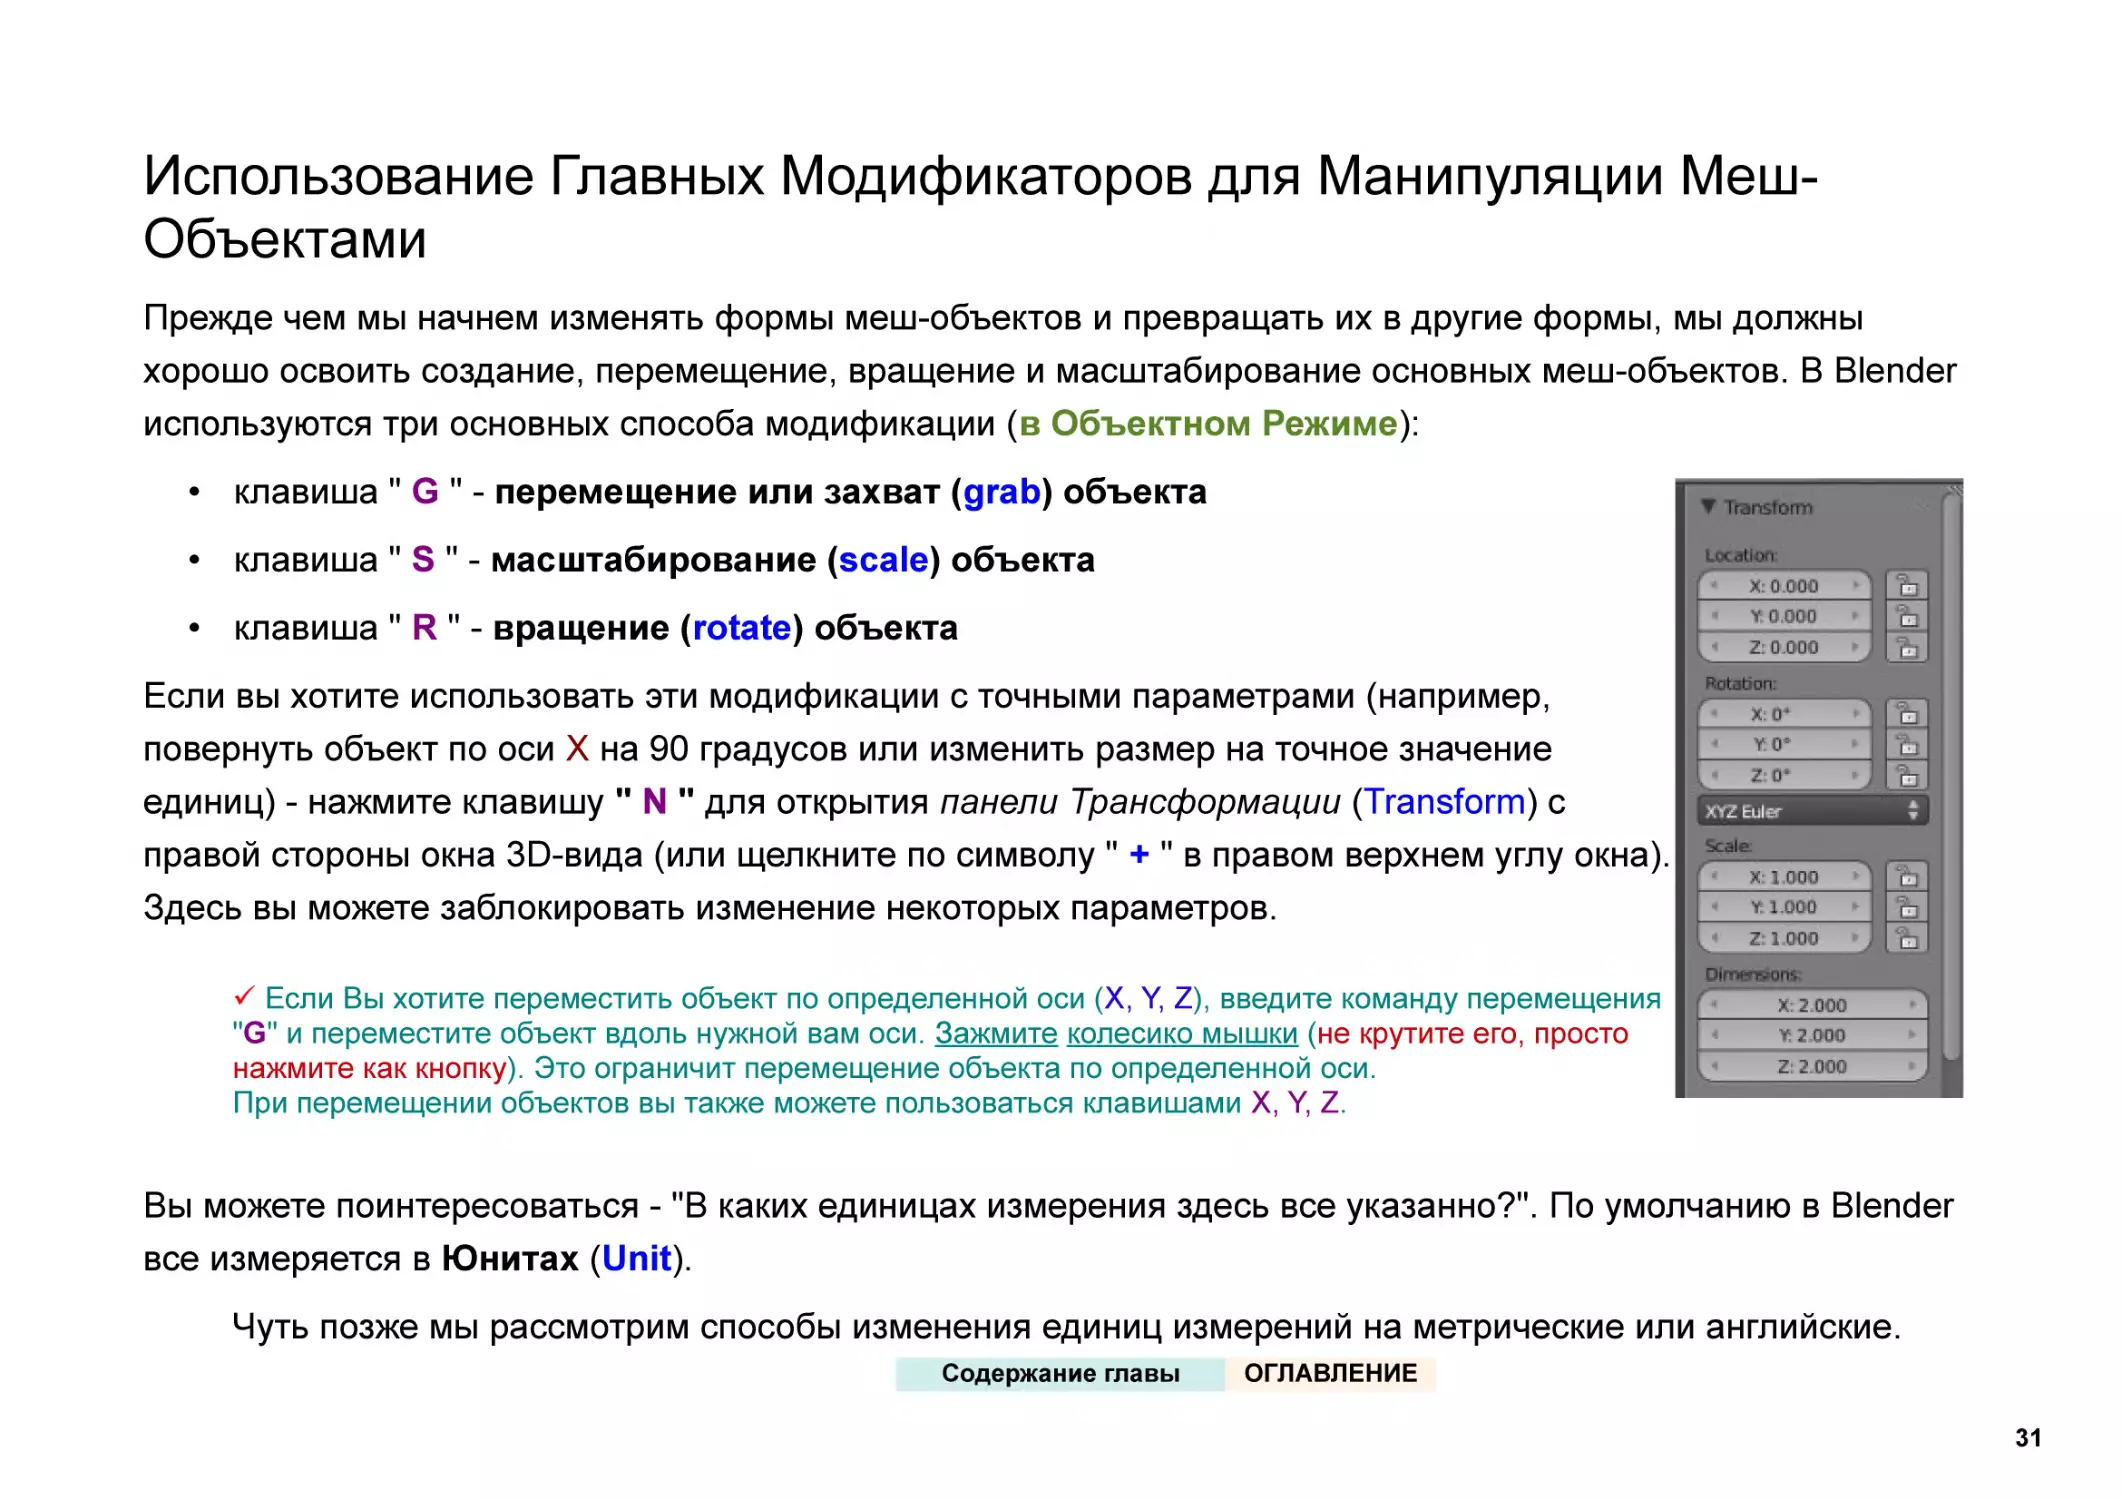Click the Dimensions: label in the panel
The width and height of the screenshot is (2122, 1500).
click(x=1753, y=974)
